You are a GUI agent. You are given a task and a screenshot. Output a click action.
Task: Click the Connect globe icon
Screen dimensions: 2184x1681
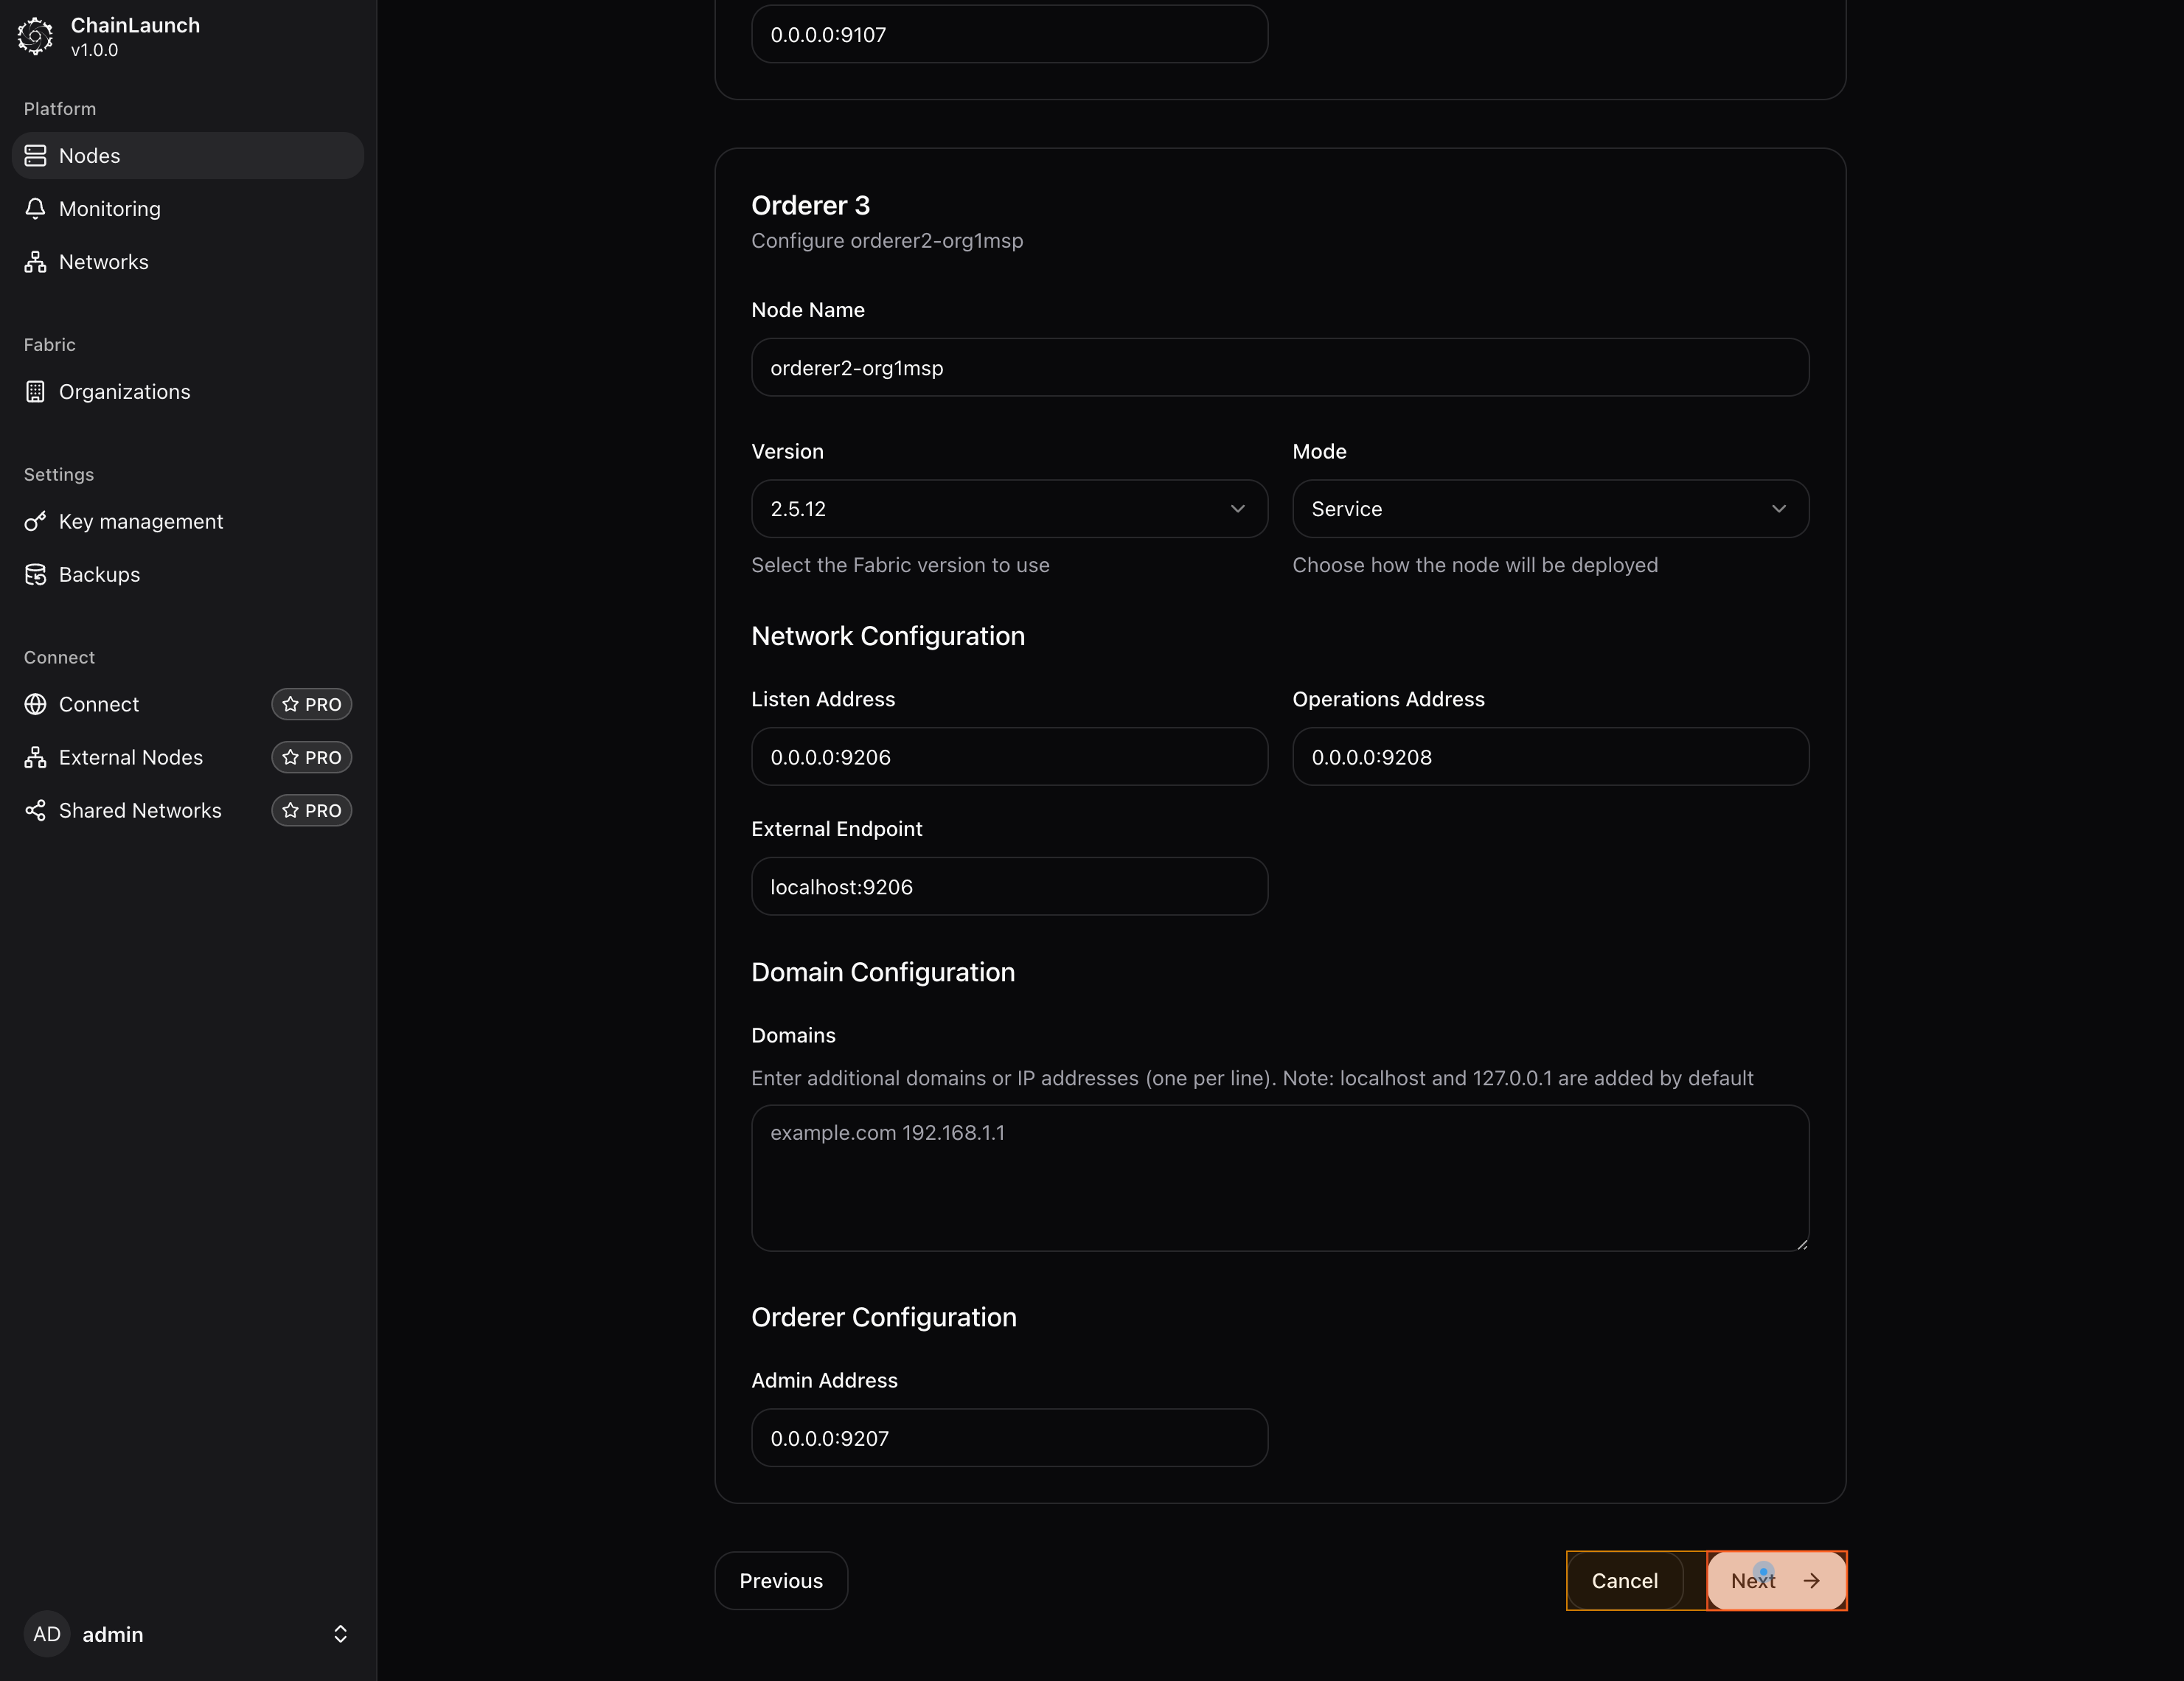35,704
